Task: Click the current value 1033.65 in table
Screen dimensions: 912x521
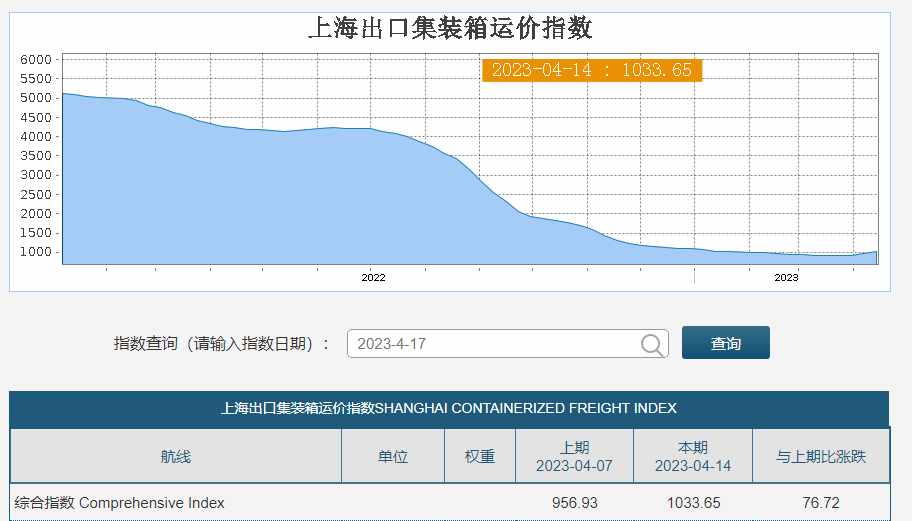Action: click(x=693, y=503)
